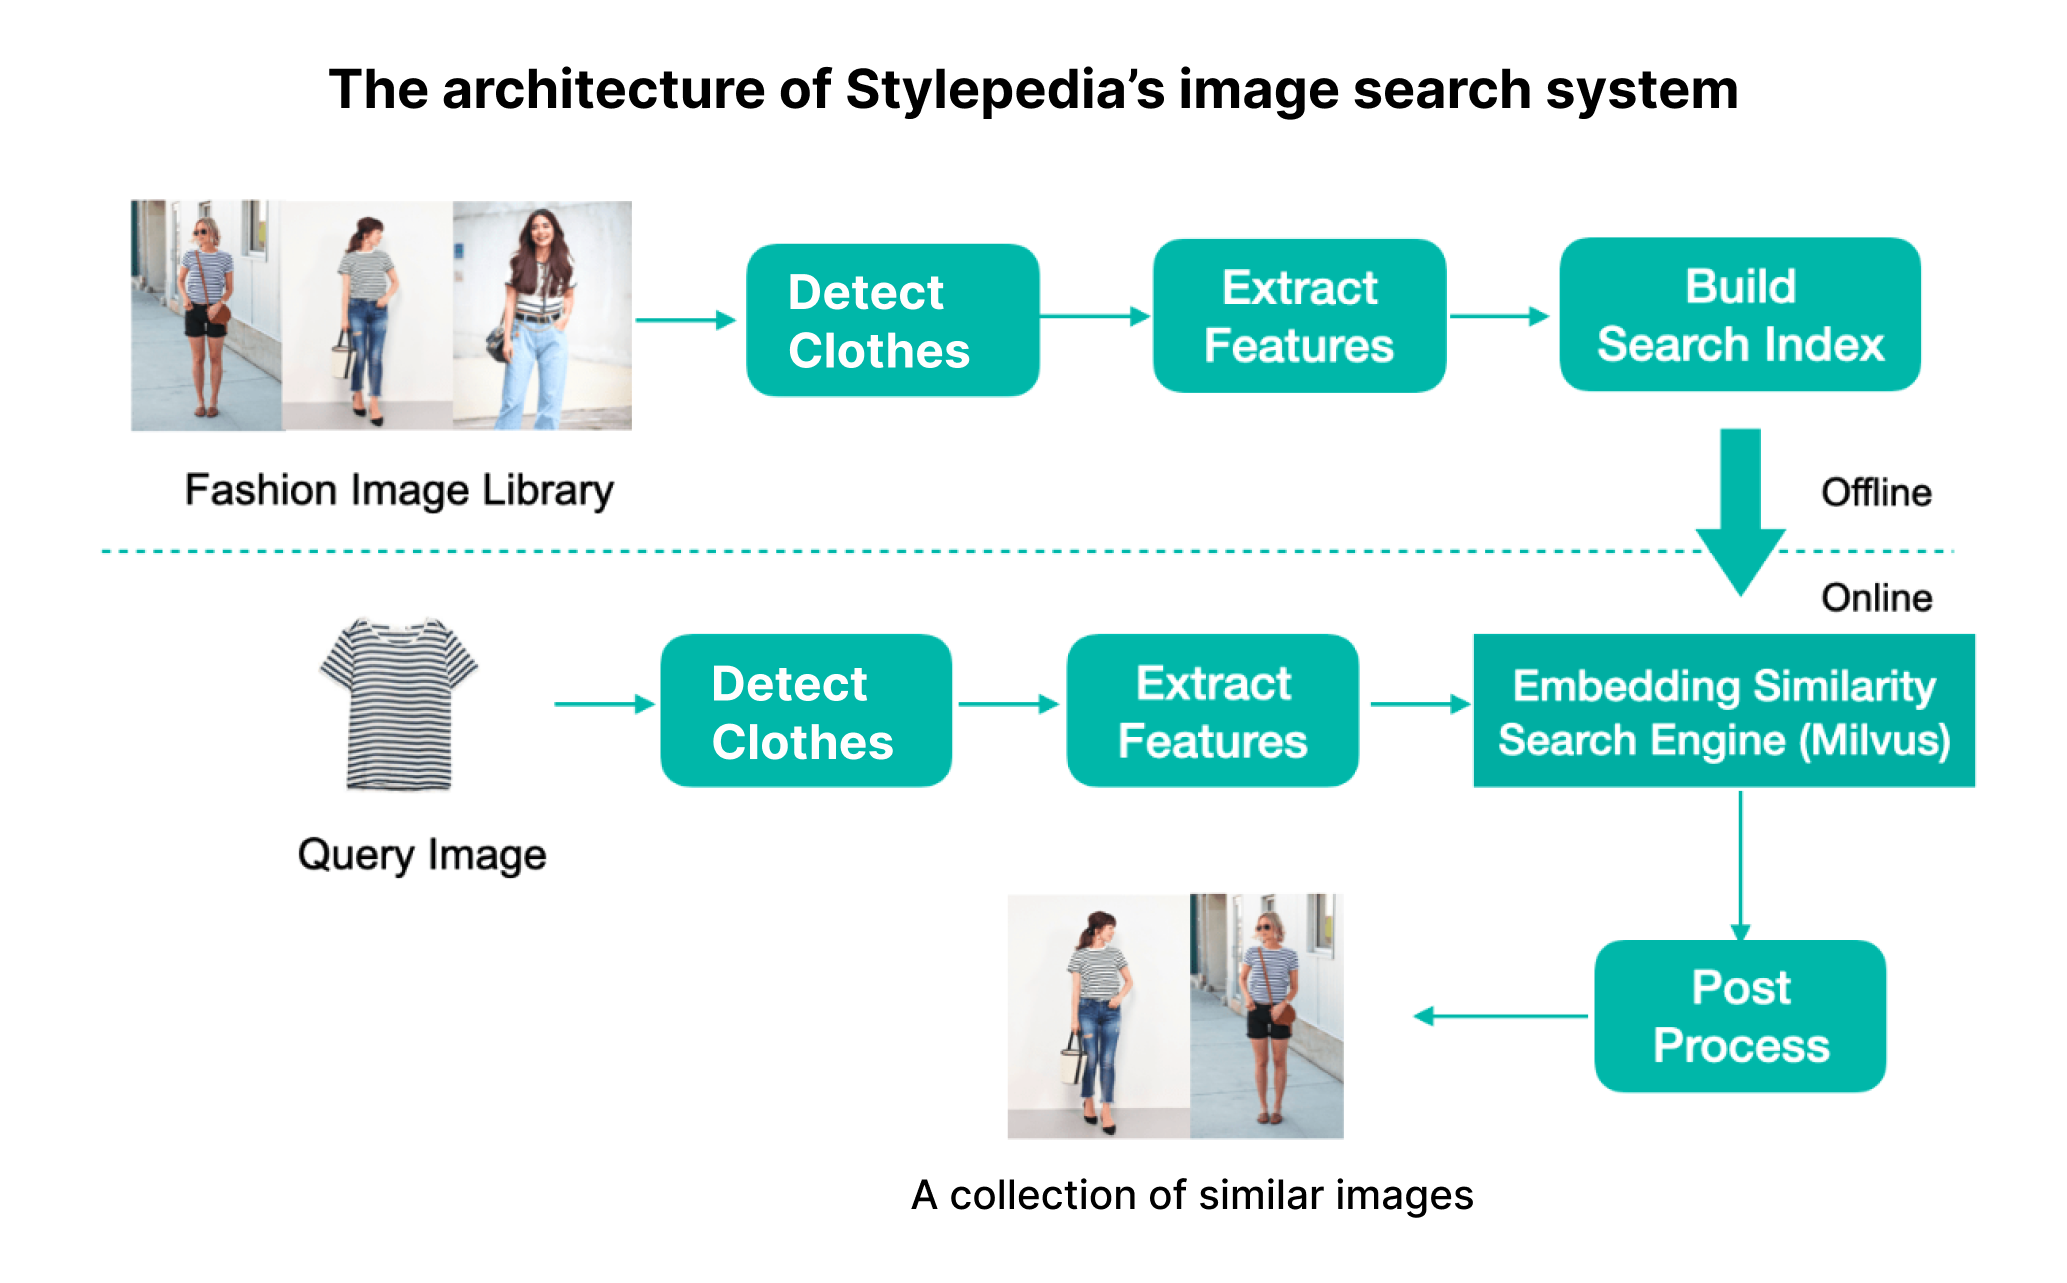Click the result photo with black shorts
The height and width of the screenshot is (1283, 2067).
[1267, 1016]
